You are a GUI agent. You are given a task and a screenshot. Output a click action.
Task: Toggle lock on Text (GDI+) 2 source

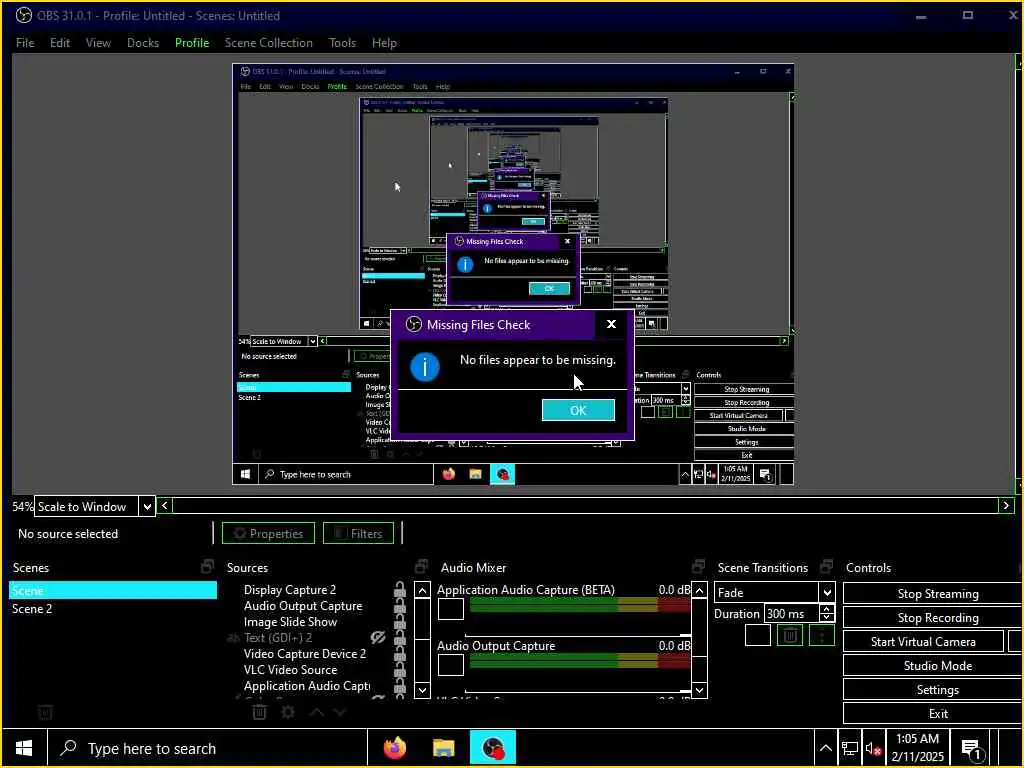pos(400,639)
